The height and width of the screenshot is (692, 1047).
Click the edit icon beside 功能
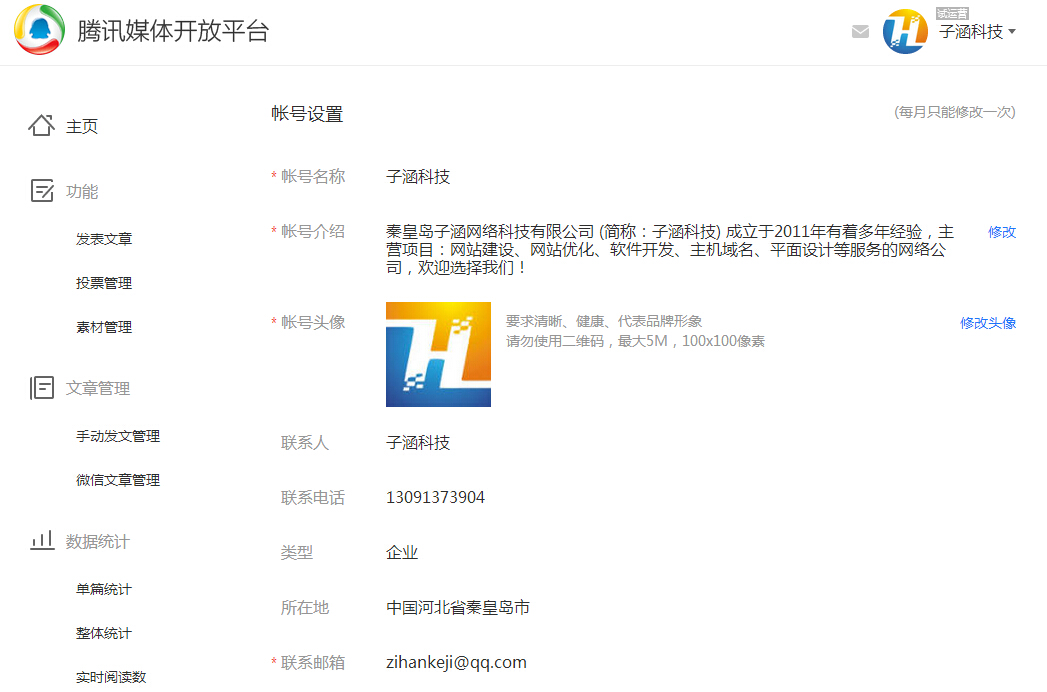(x=41, y=191)
